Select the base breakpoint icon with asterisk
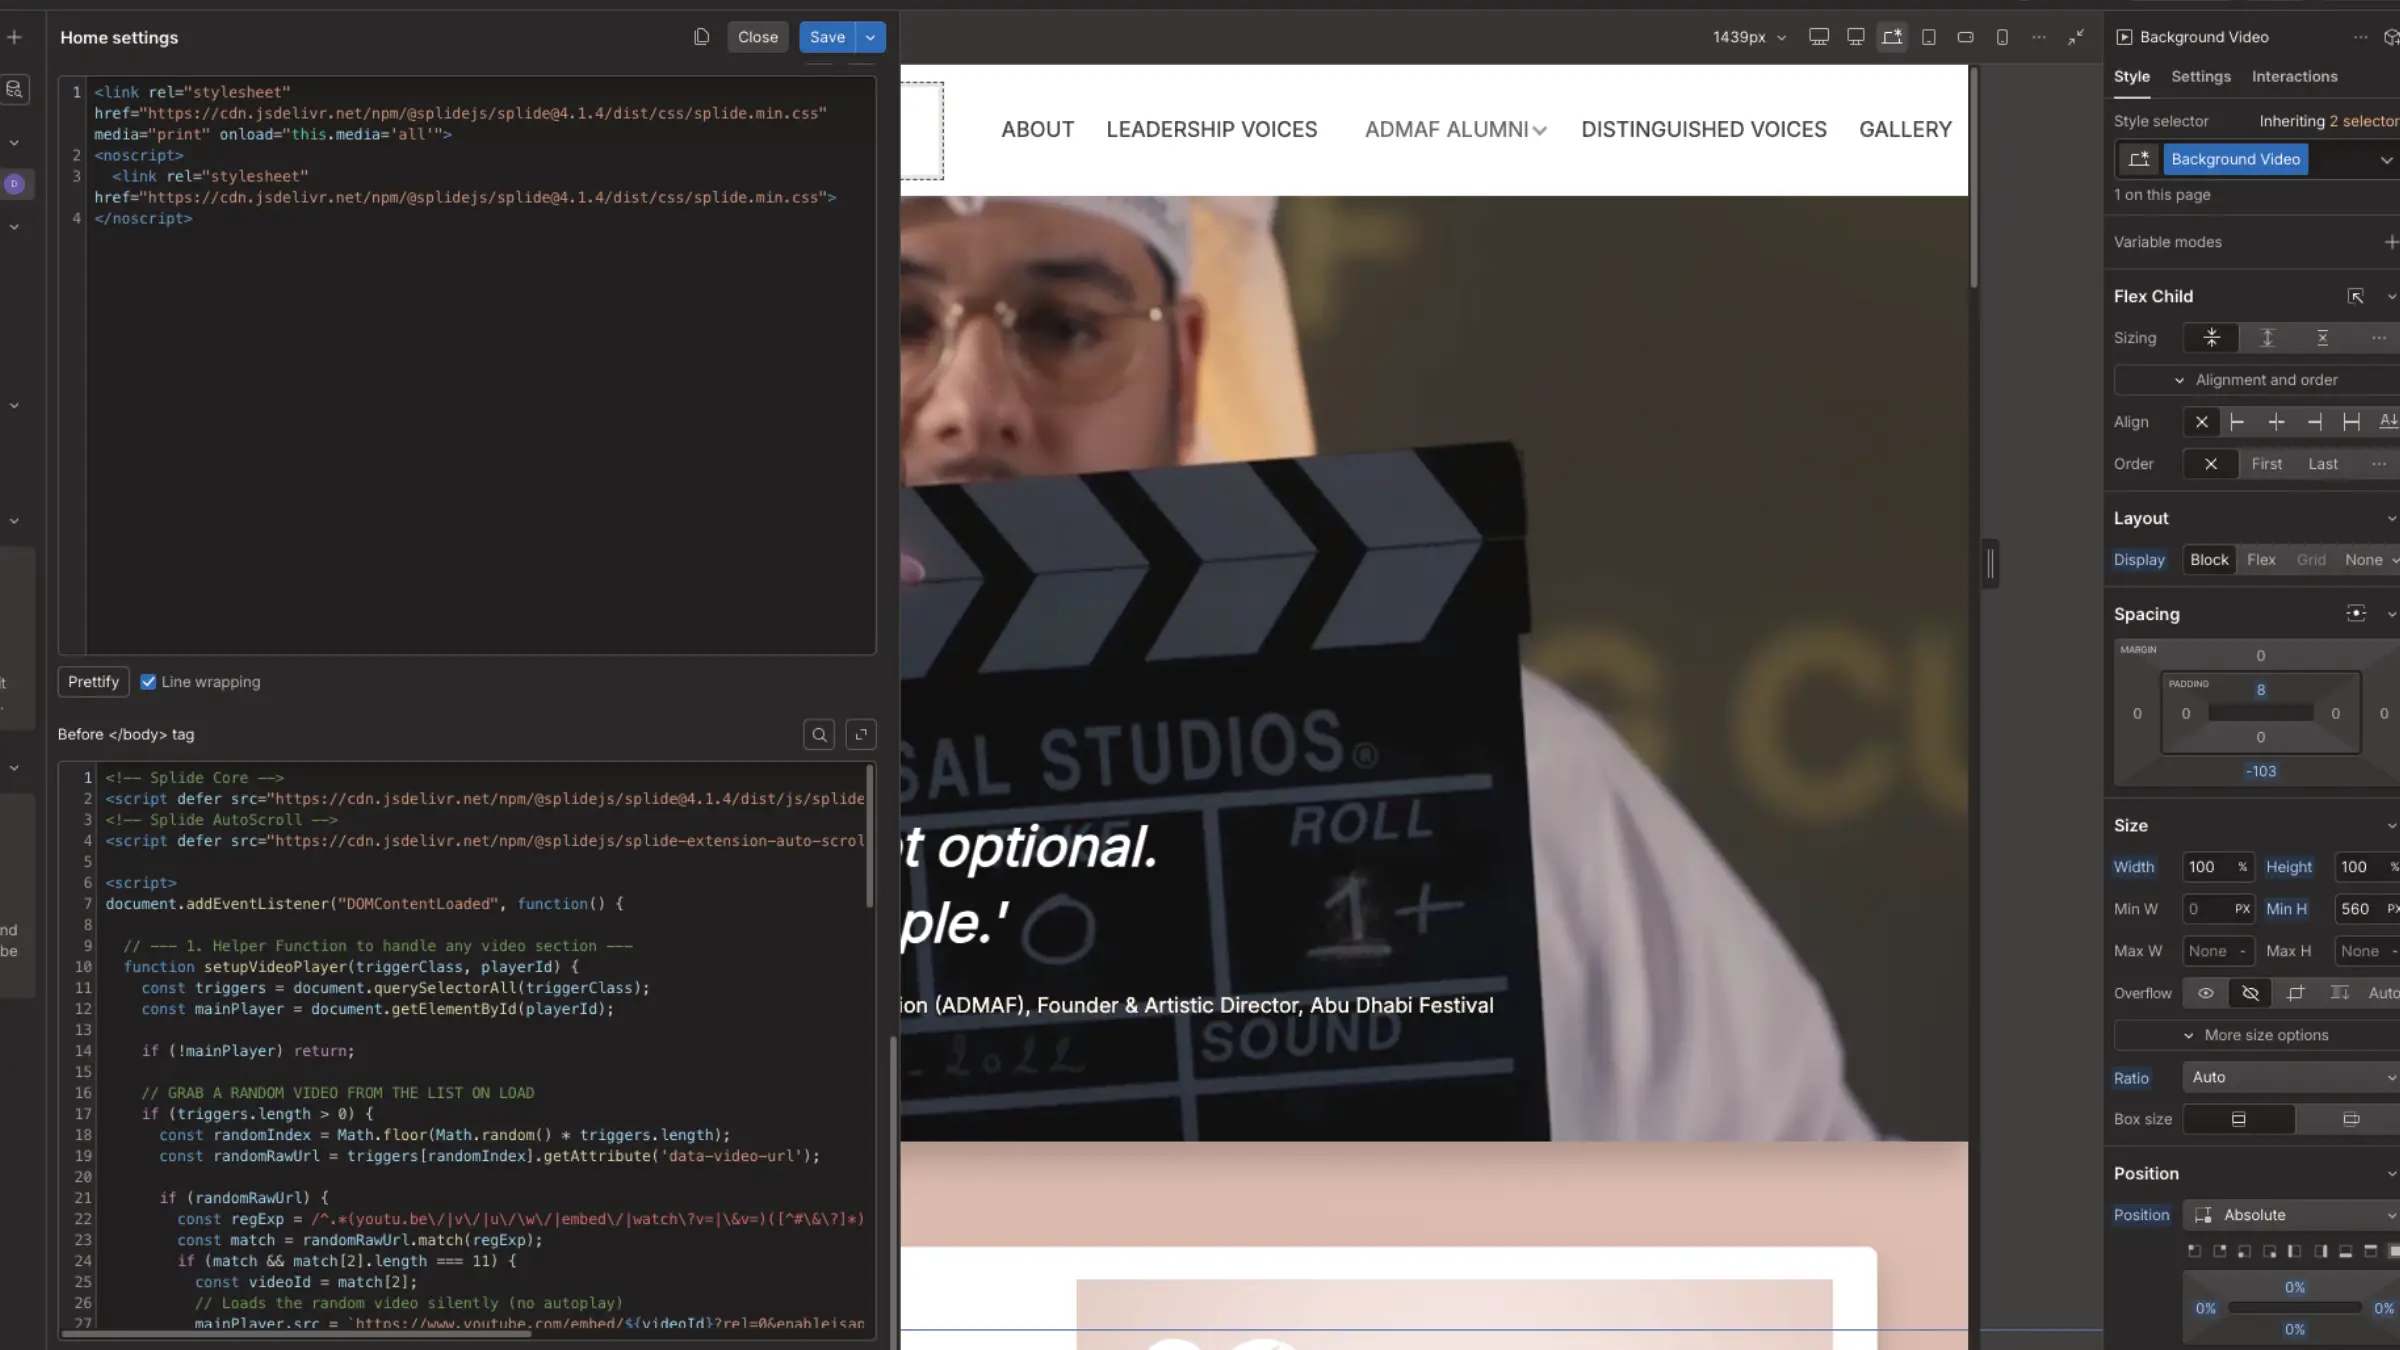2400x1350 pixels. [1892, 37]
